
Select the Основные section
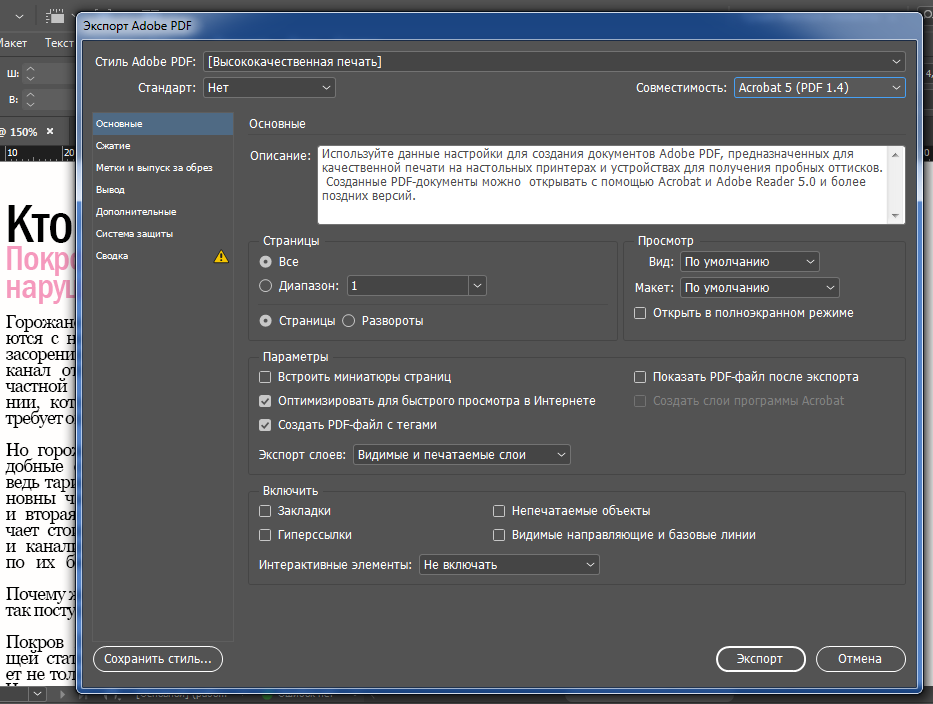[162, 124]
